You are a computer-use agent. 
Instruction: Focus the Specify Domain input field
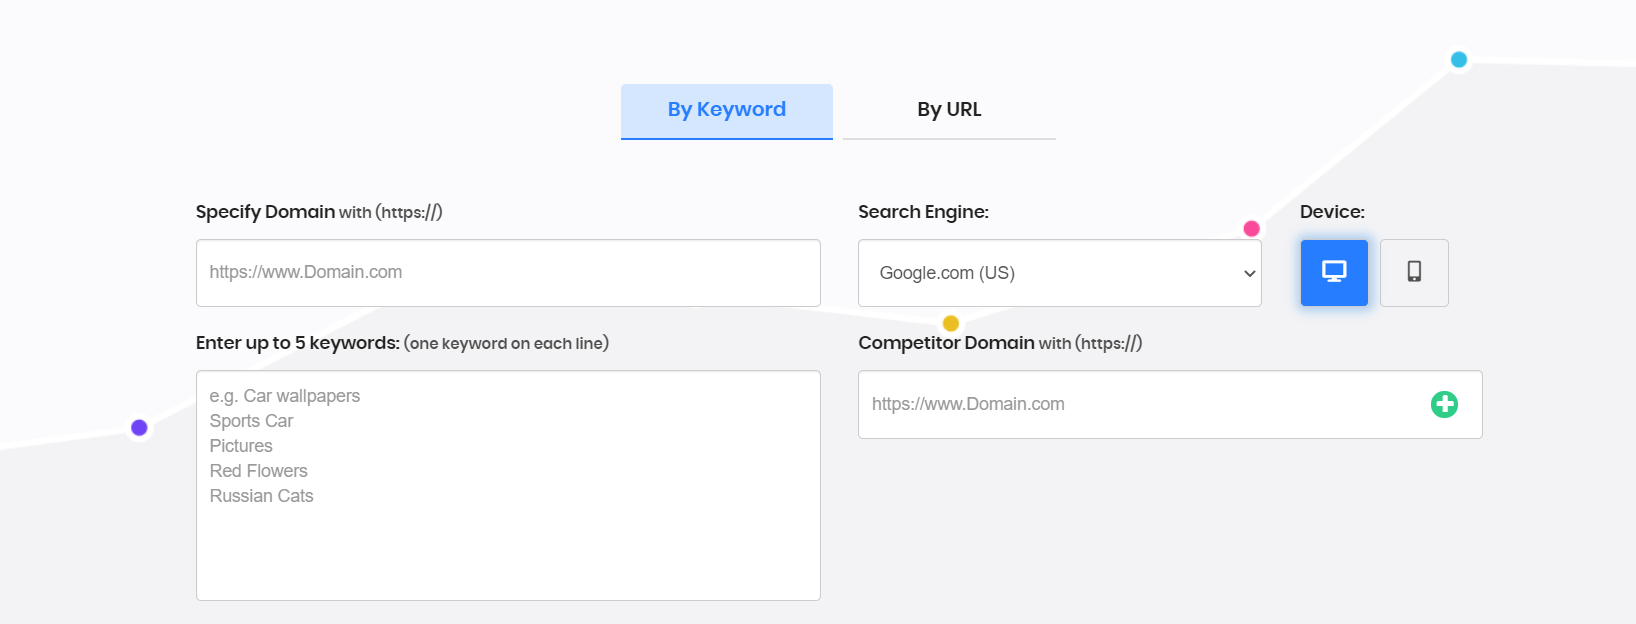508,273
